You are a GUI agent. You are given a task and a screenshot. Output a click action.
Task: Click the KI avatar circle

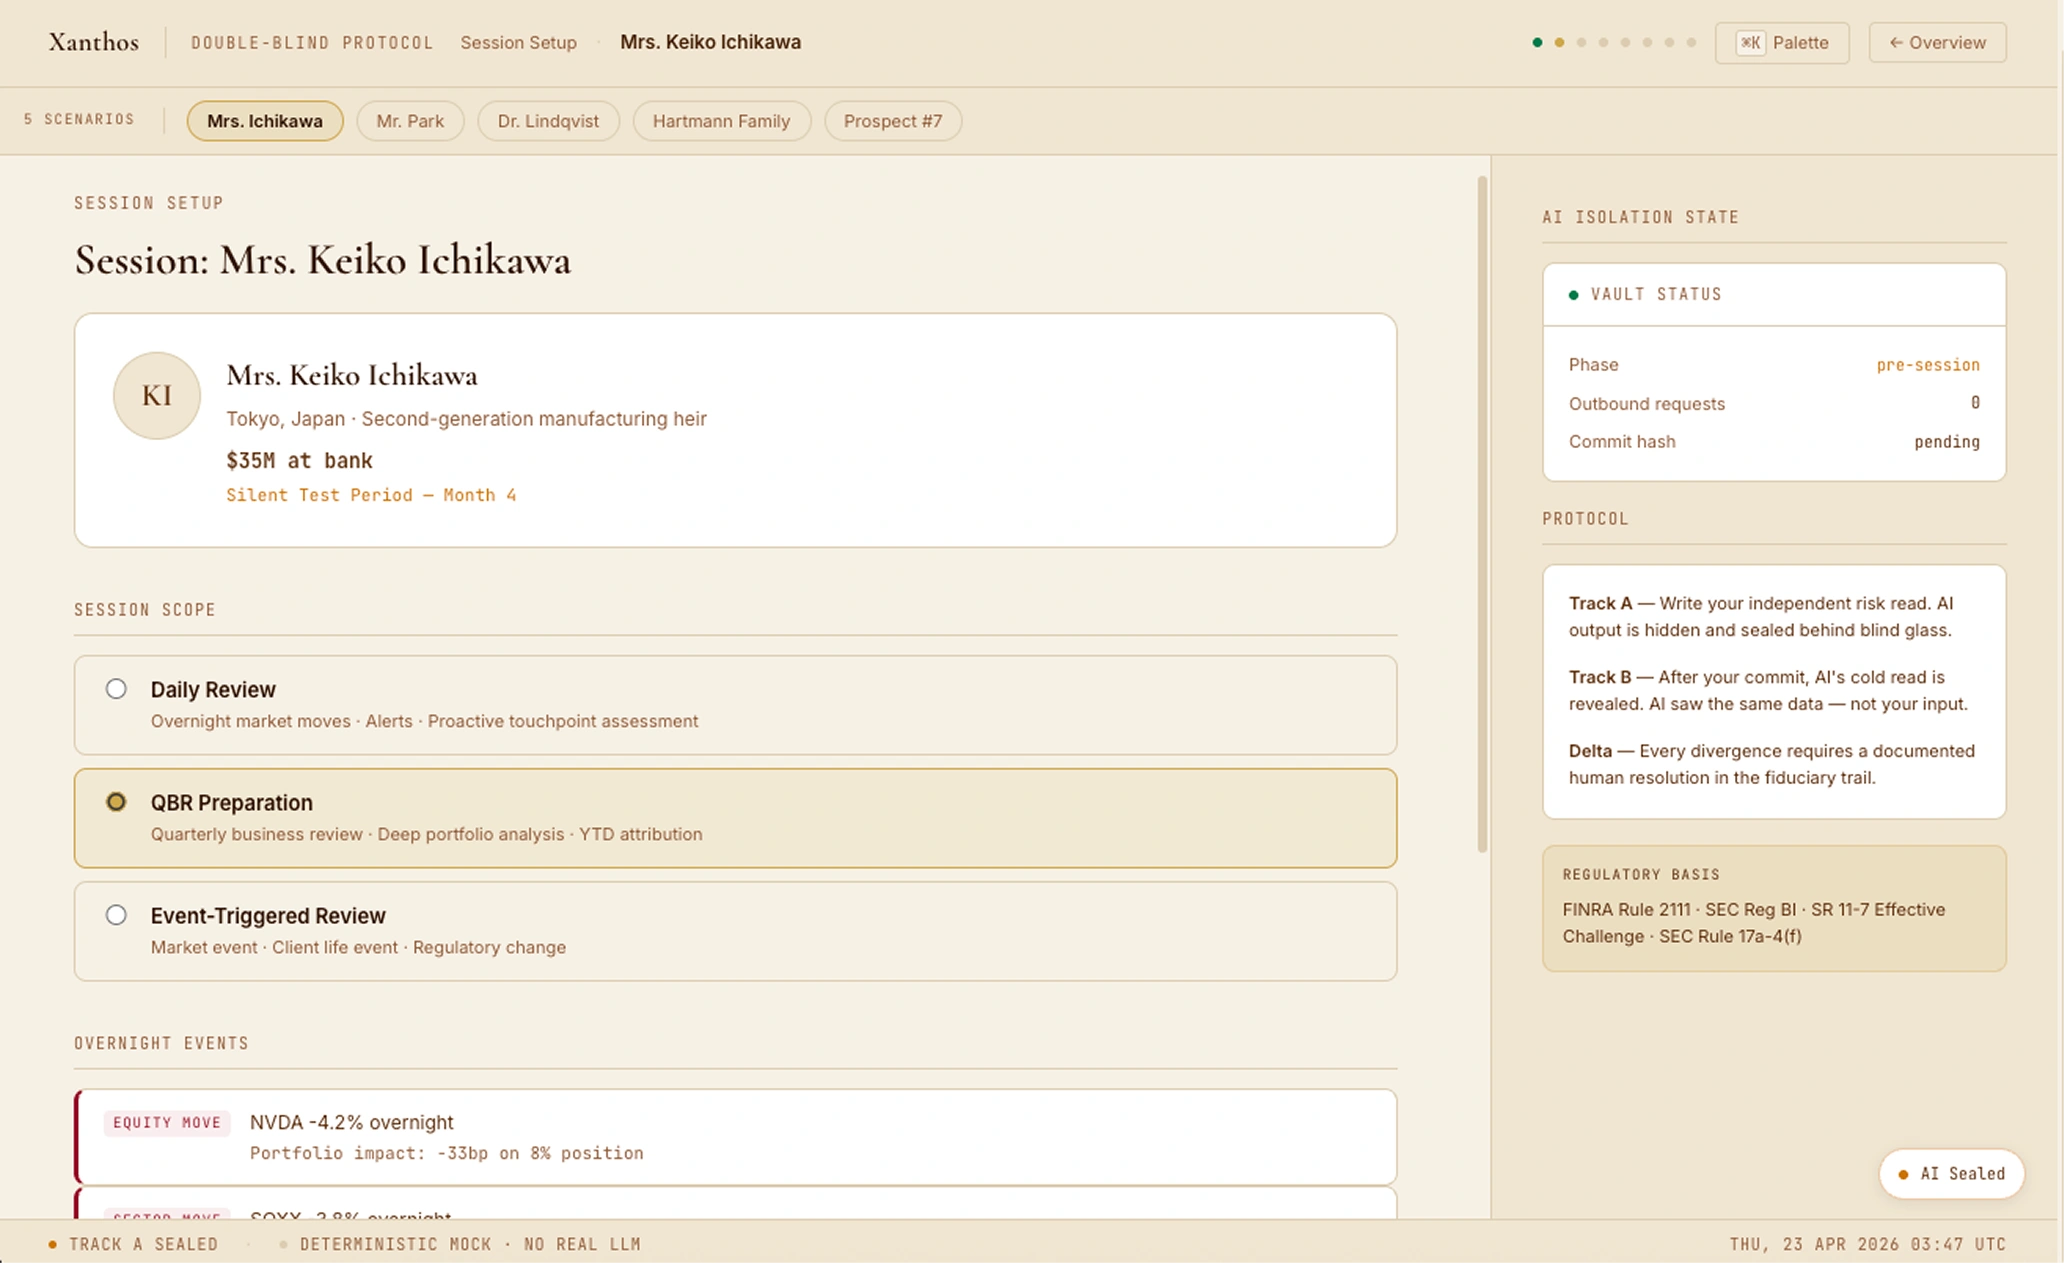(x=157, y=396)
